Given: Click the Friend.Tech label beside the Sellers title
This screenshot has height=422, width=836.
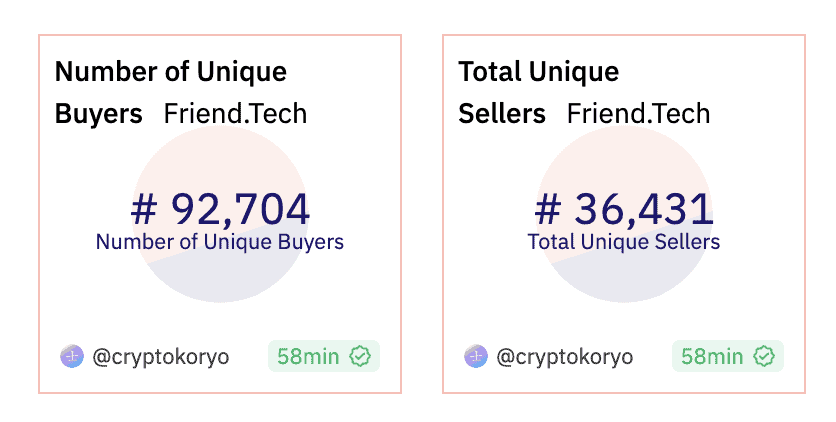Looking at the screenshot, I should tap(638, 114).
